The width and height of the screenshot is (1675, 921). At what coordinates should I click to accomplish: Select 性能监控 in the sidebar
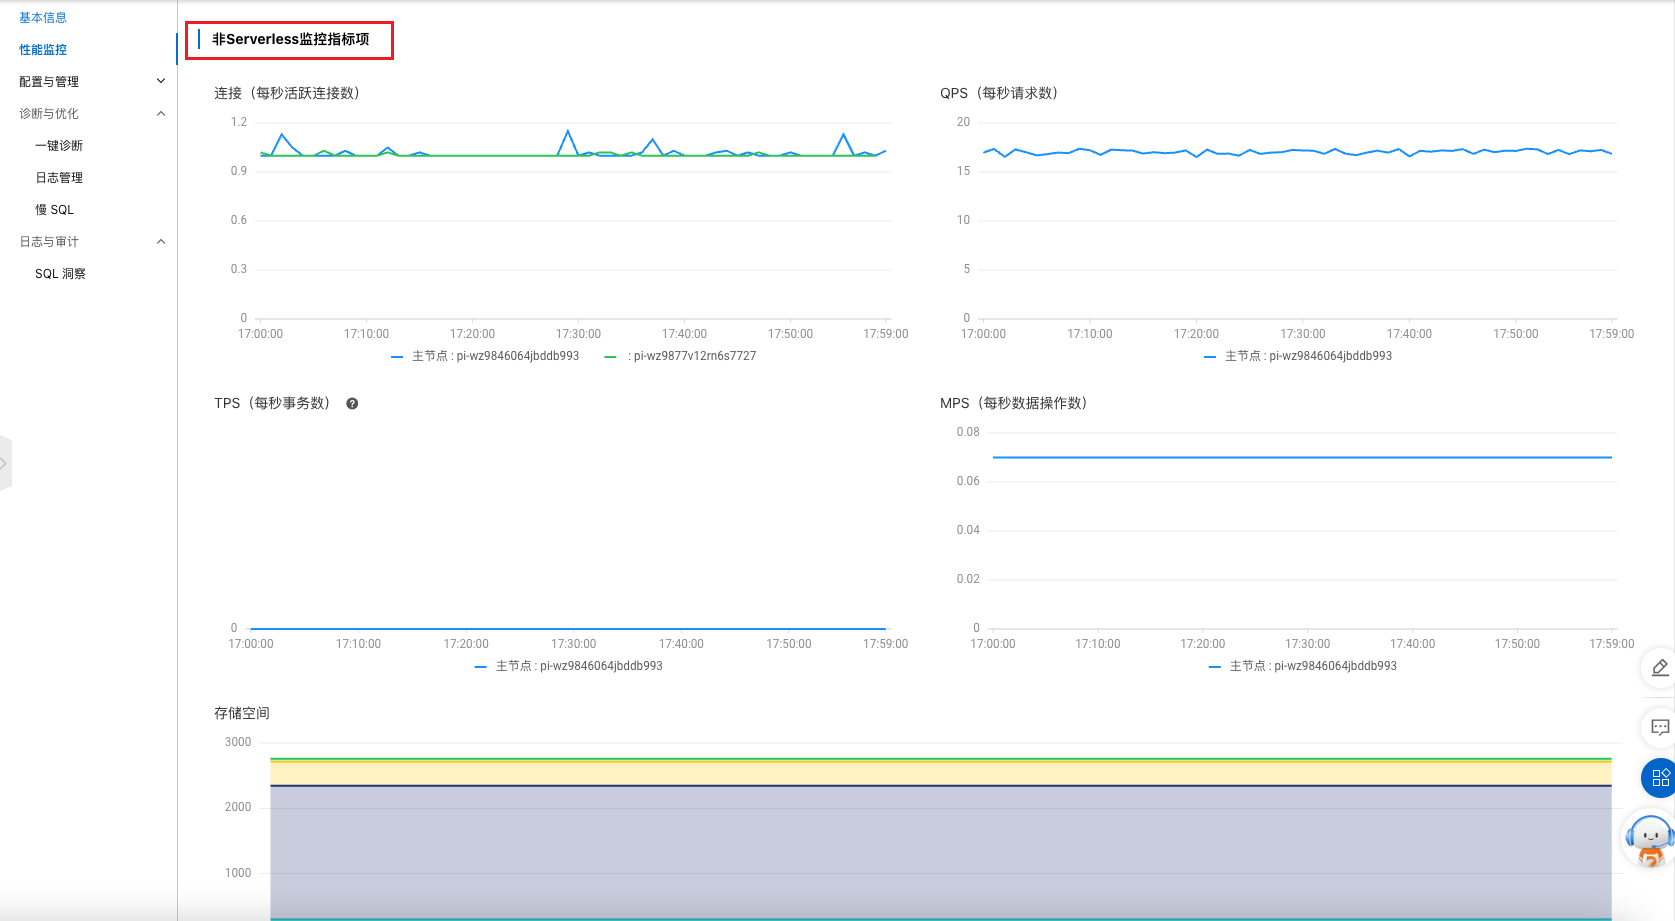pyautogui.click(x=43, y=50)
